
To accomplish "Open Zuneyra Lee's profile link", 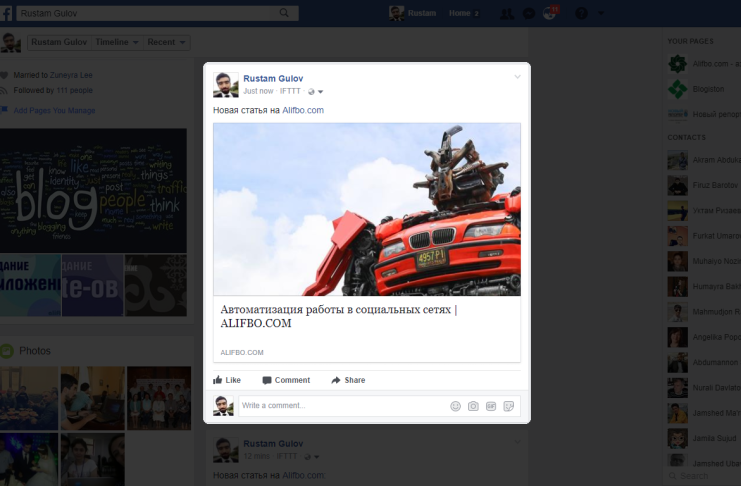I will pos(71,75).
